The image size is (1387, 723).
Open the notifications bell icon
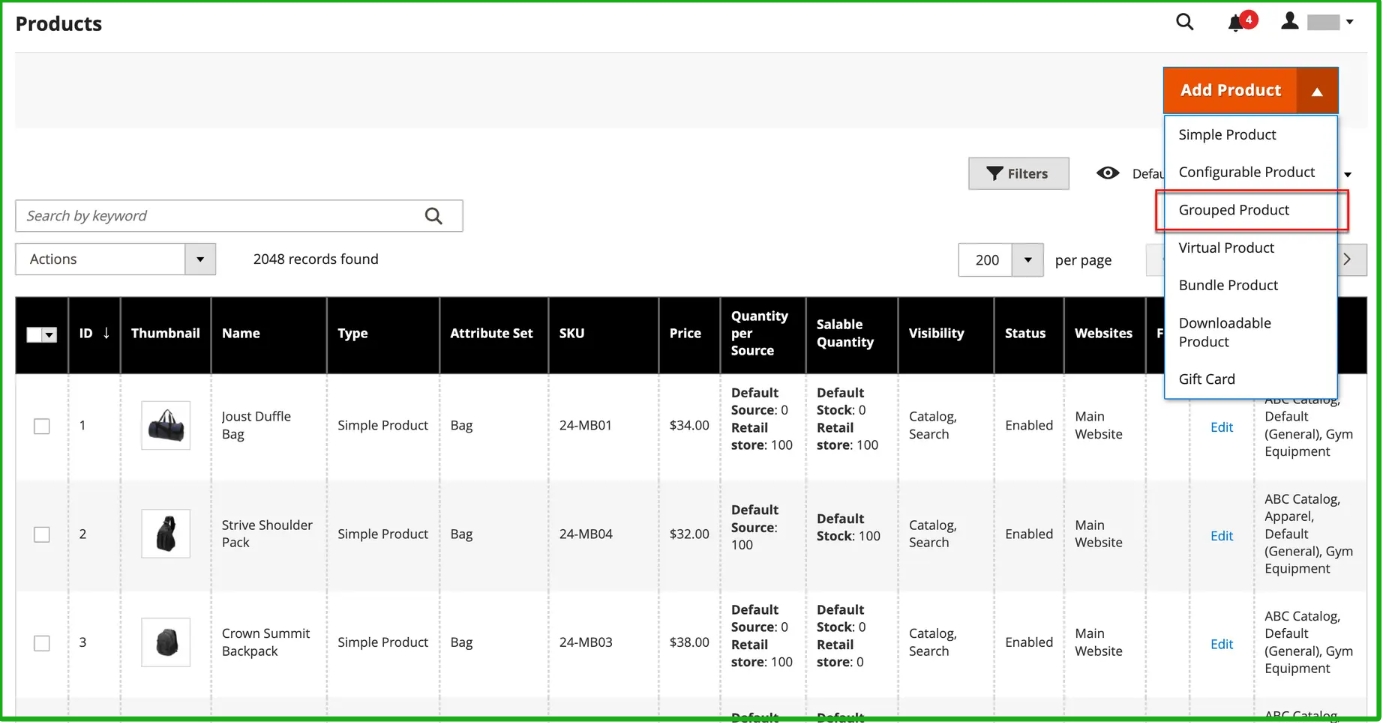[1237, 22]
